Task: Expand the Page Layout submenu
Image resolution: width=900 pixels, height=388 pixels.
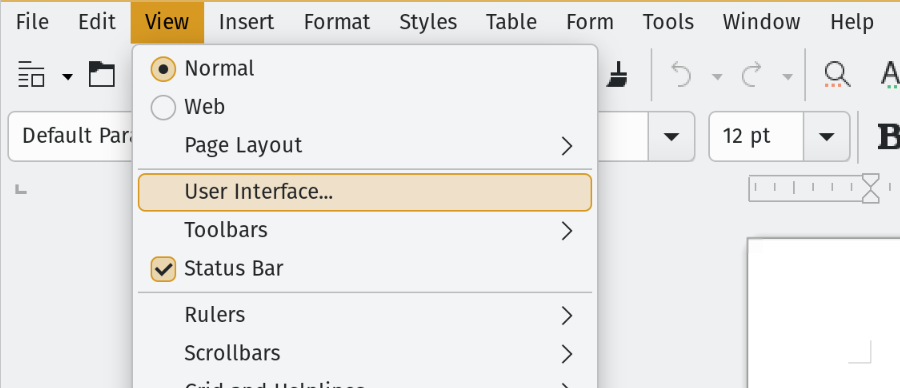Action: coord(364,145)
